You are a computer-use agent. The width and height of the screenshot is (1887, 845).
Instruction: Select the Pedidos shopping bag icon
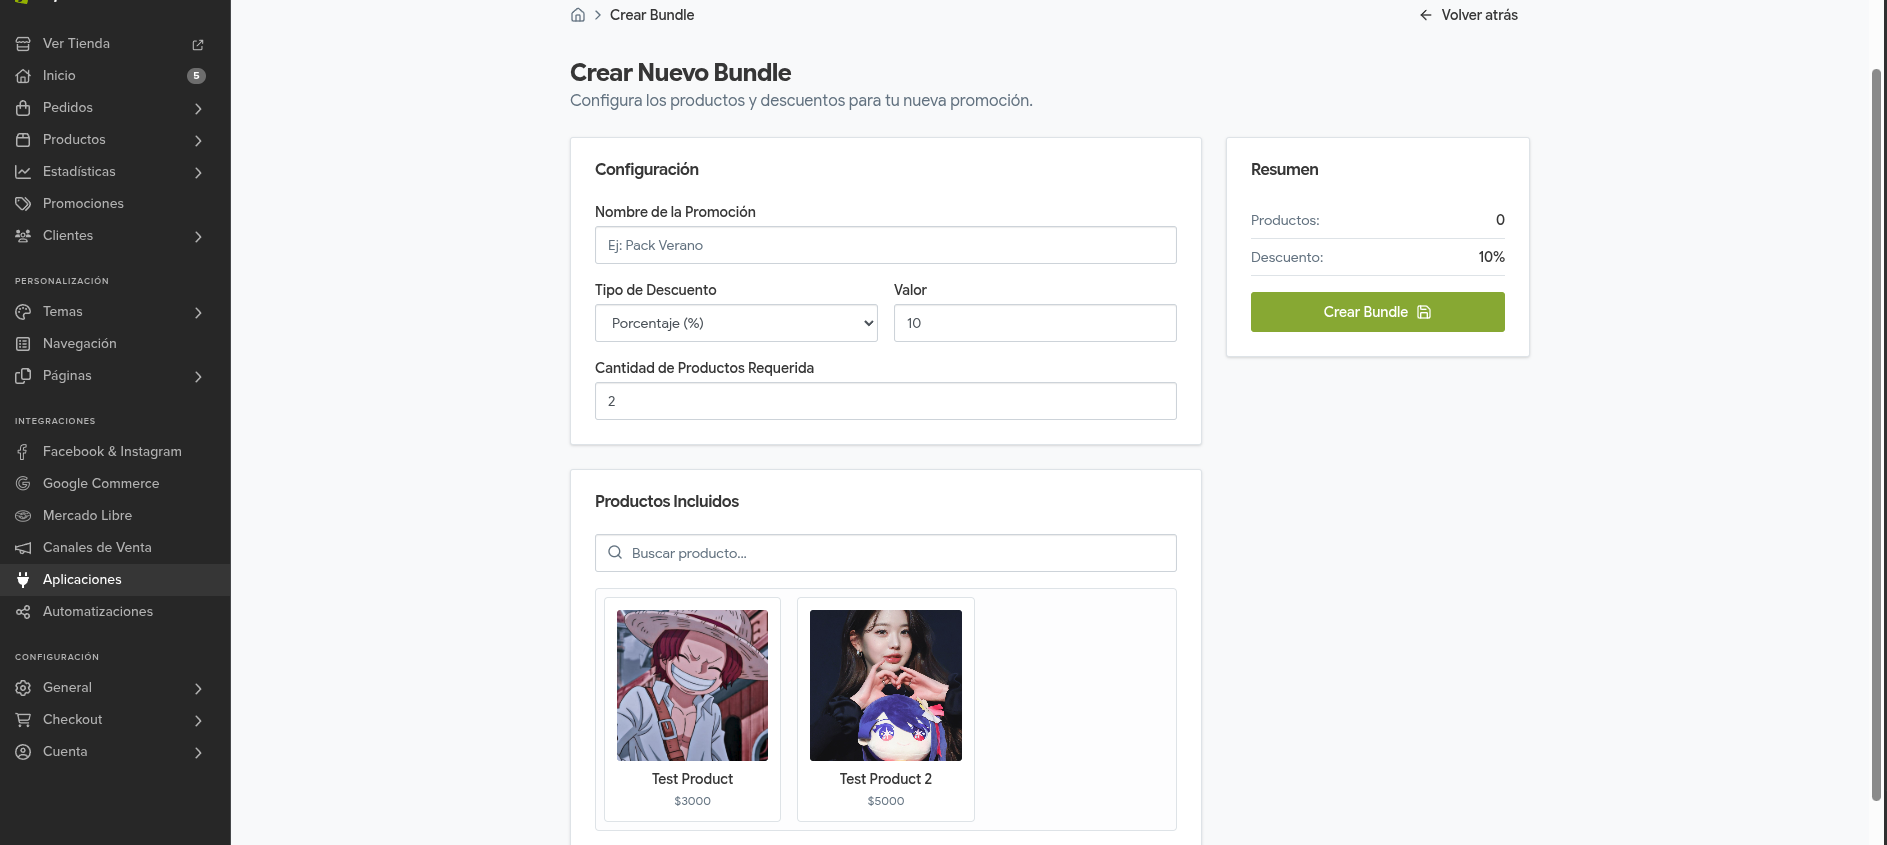pyautogui.click(x=22, y=107)
